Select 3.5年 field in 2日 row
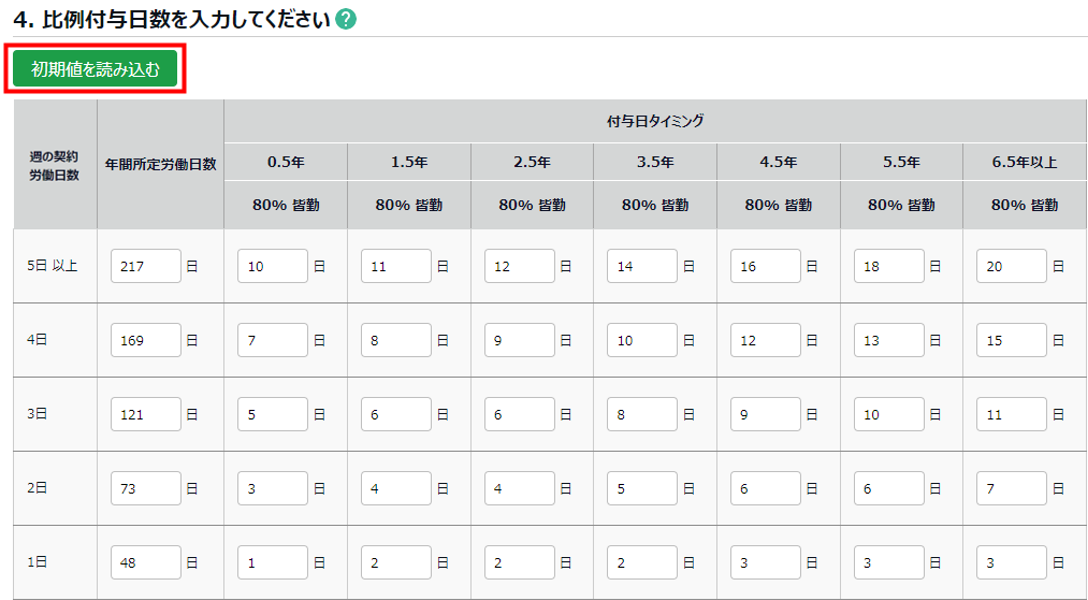1088x600 pixels. tap(643, 488)
